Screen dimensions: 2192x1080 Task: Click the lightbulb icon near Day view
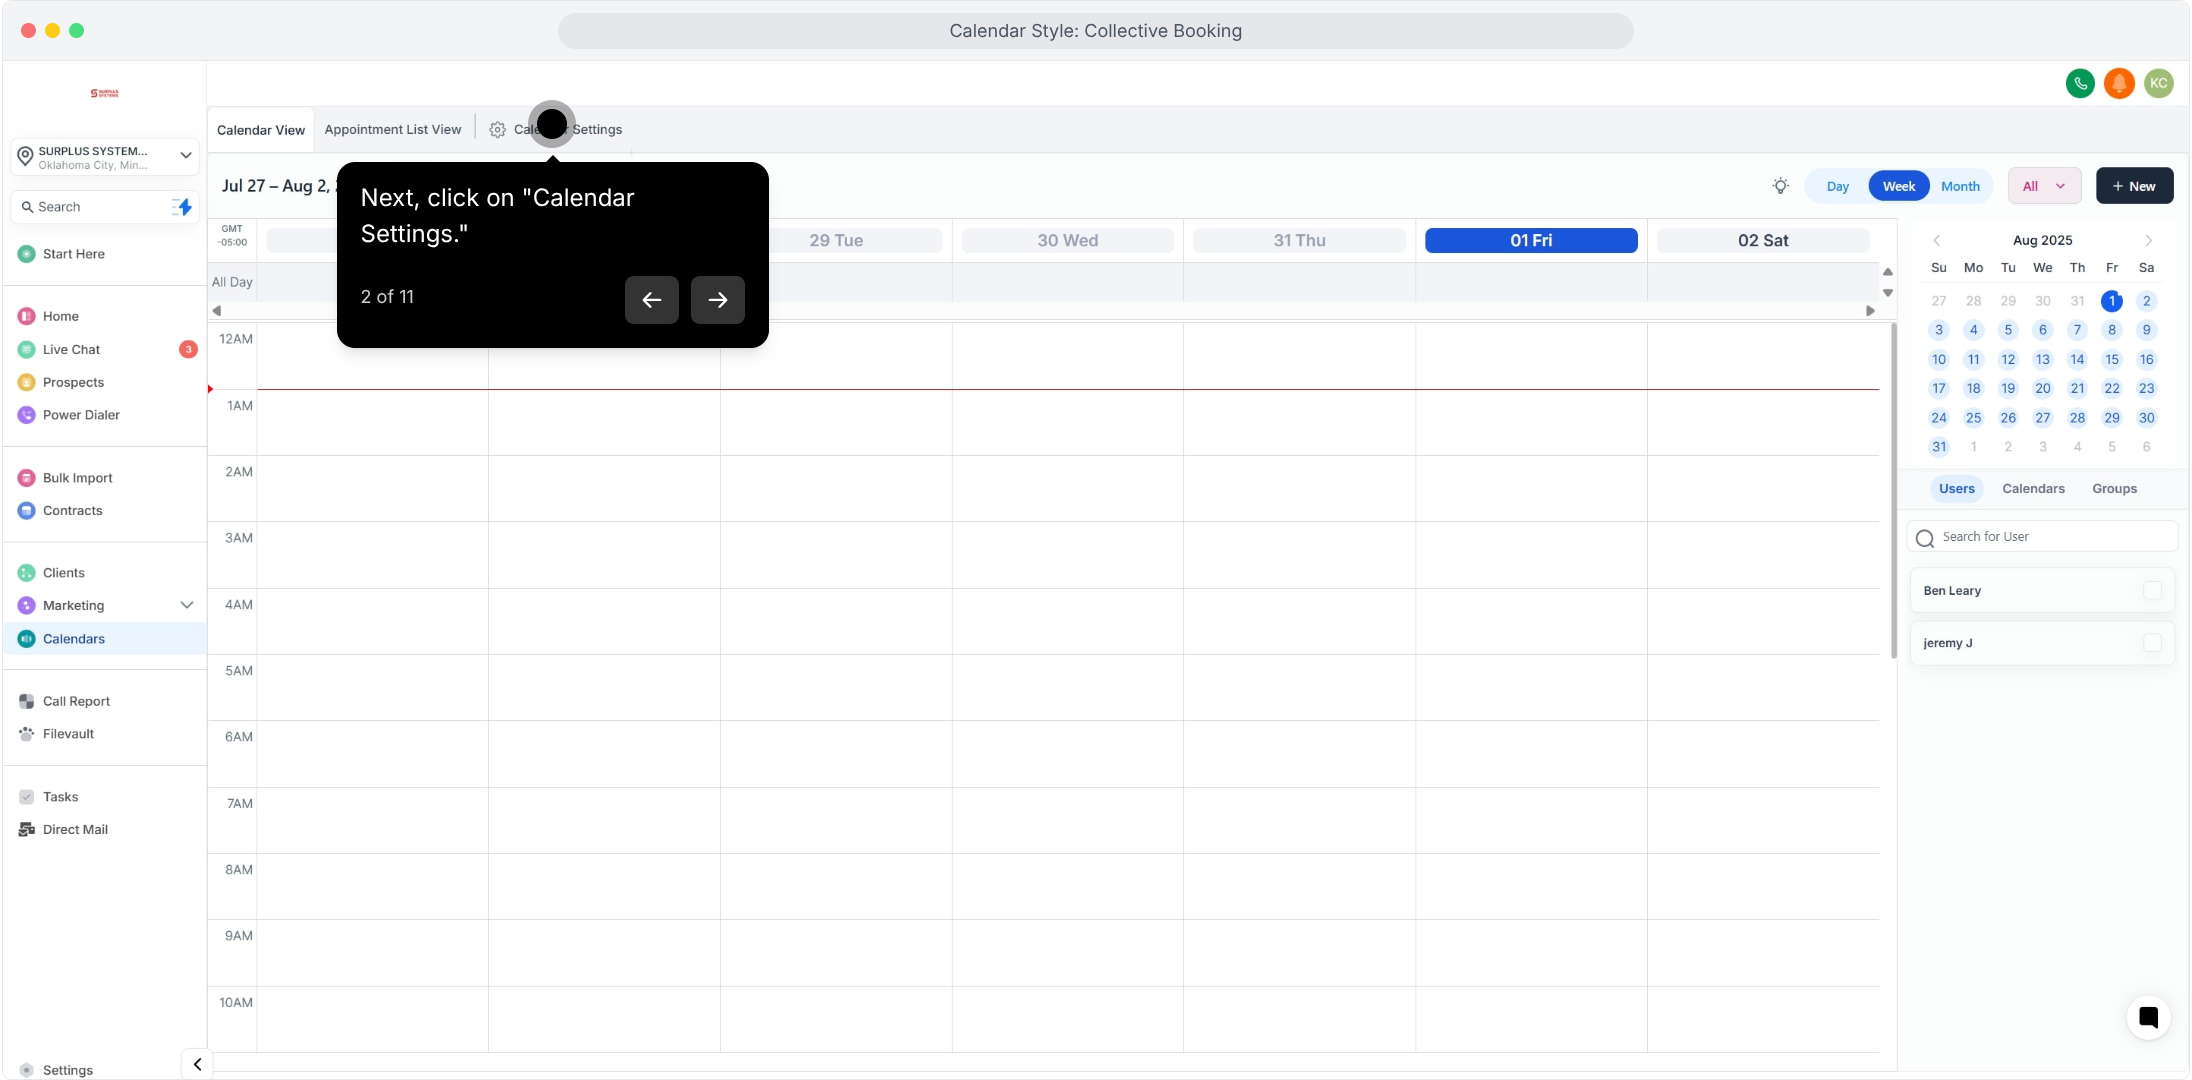coord(1780,186)
